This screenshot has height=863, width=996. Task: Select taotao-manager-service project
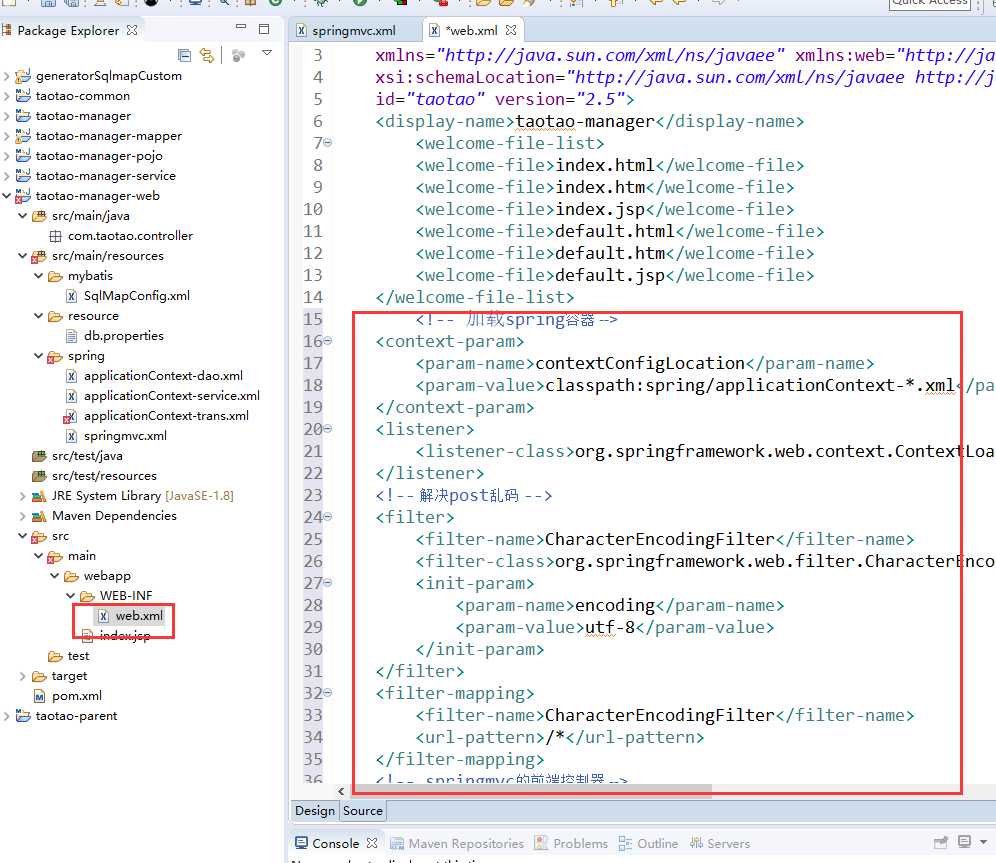click(105, 176)
